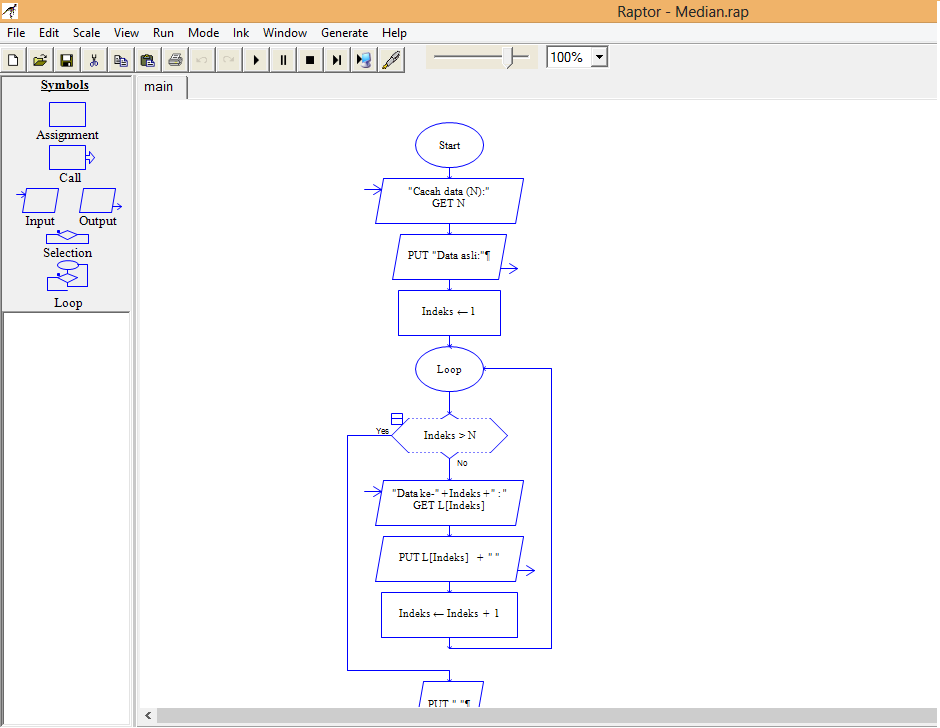Open the zoom percentage dropdown

pos(597,57)
